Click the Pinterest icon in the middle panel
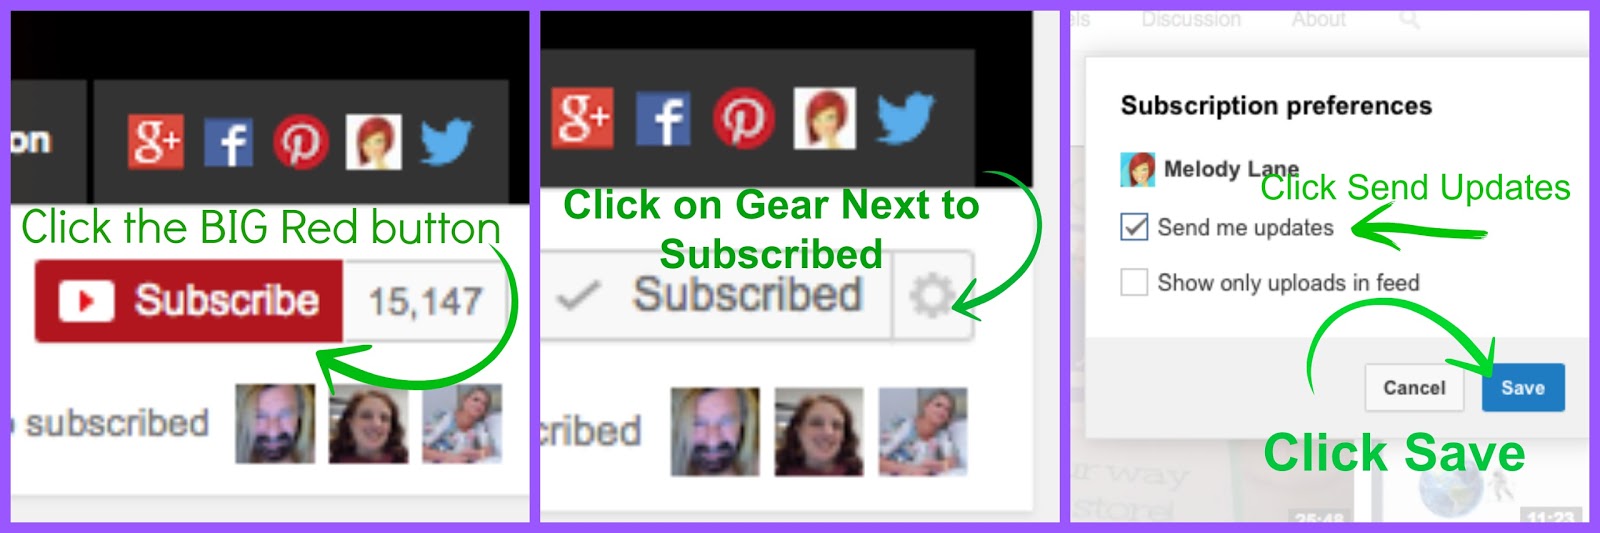This screenshot has height=533, width=1600. (x=743, y=118)
